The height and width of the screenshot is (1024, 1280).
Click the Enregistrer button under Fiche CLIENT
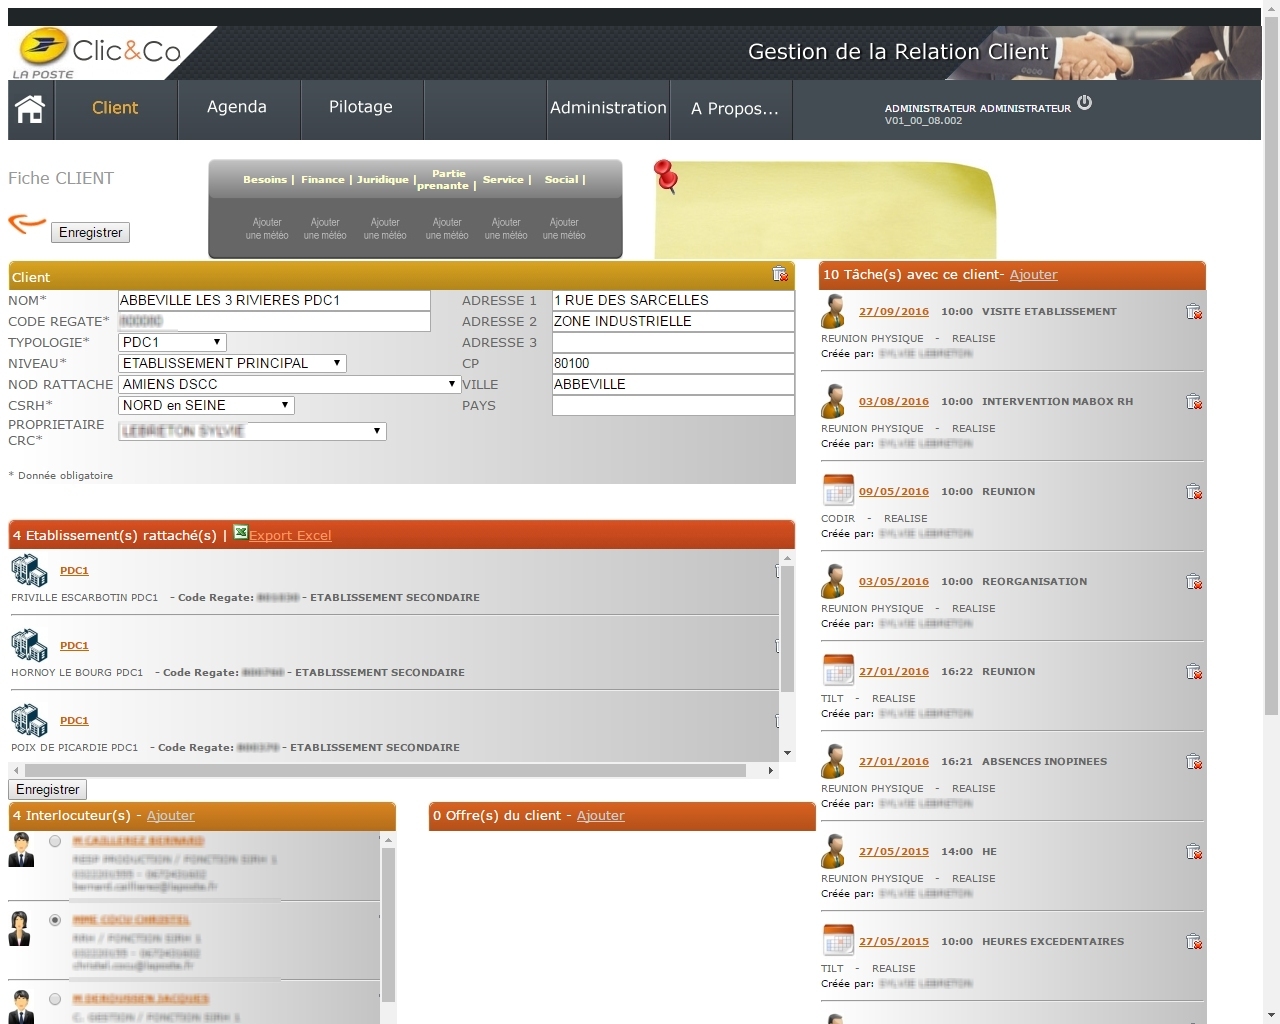click(90, 233)
